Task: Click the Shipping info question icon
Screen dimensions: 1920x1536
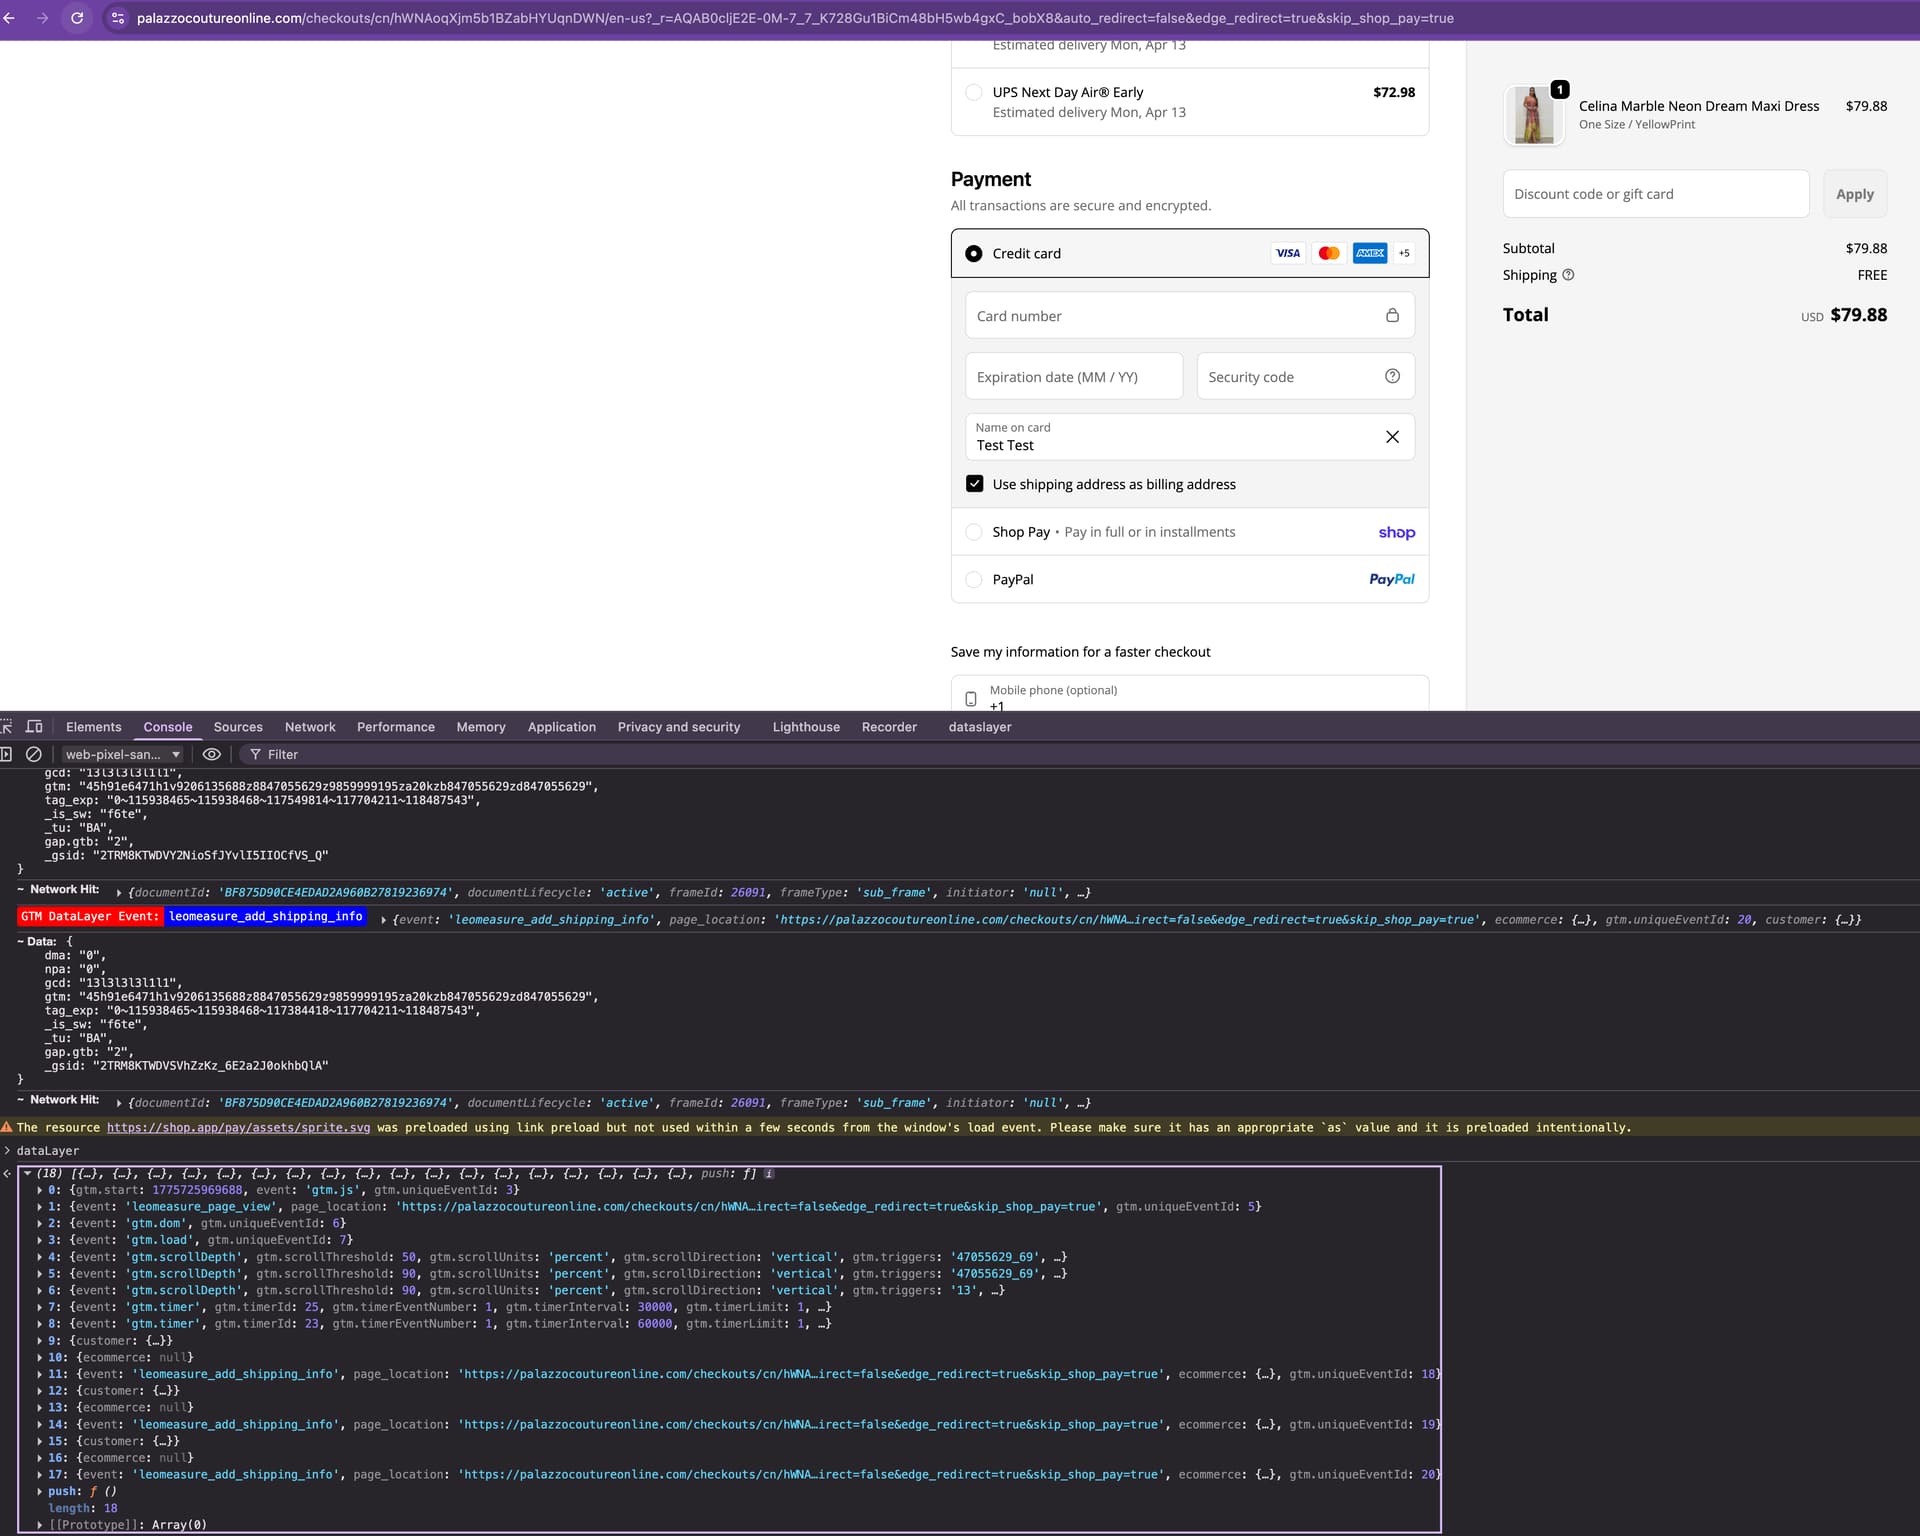Action: (x=1568, y=275)
